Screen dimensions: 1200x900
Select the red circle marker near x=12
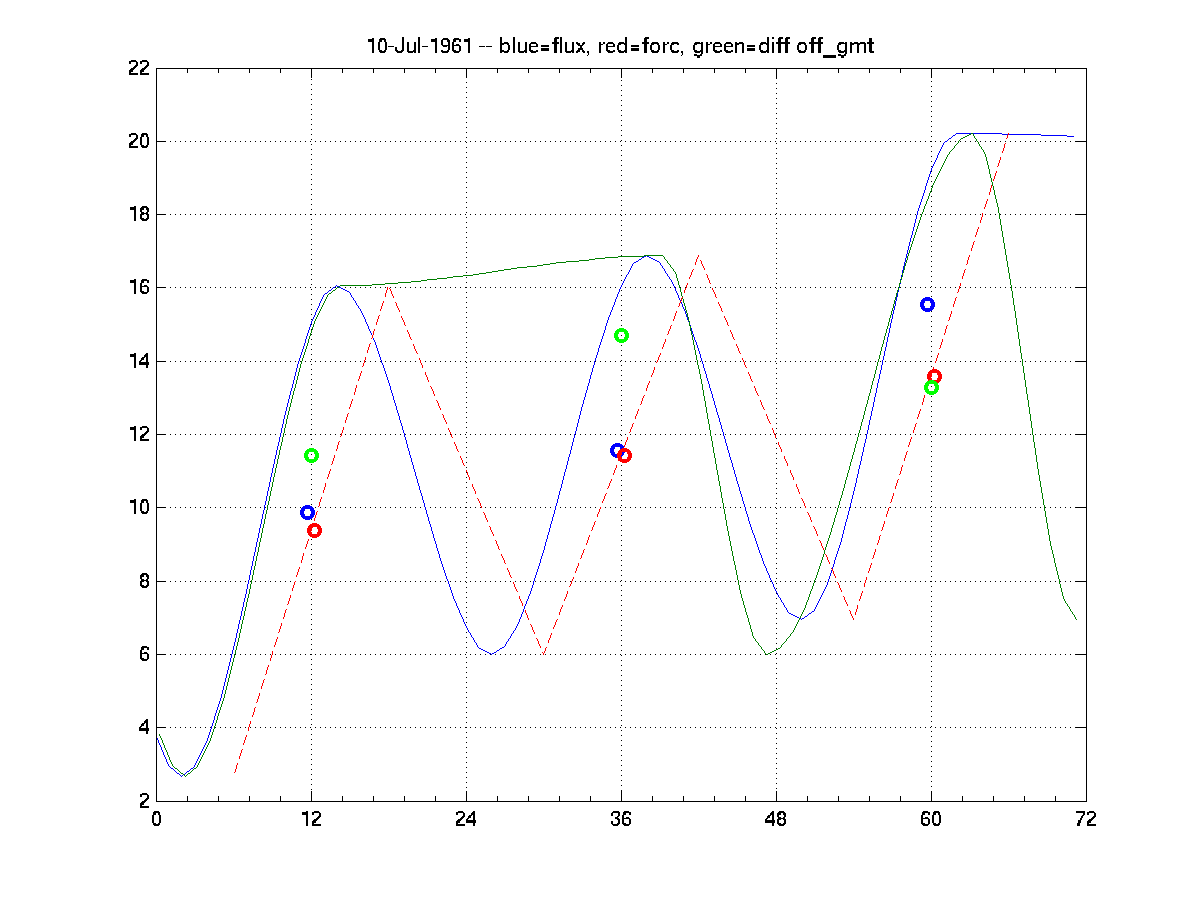(x=314, y=531)
